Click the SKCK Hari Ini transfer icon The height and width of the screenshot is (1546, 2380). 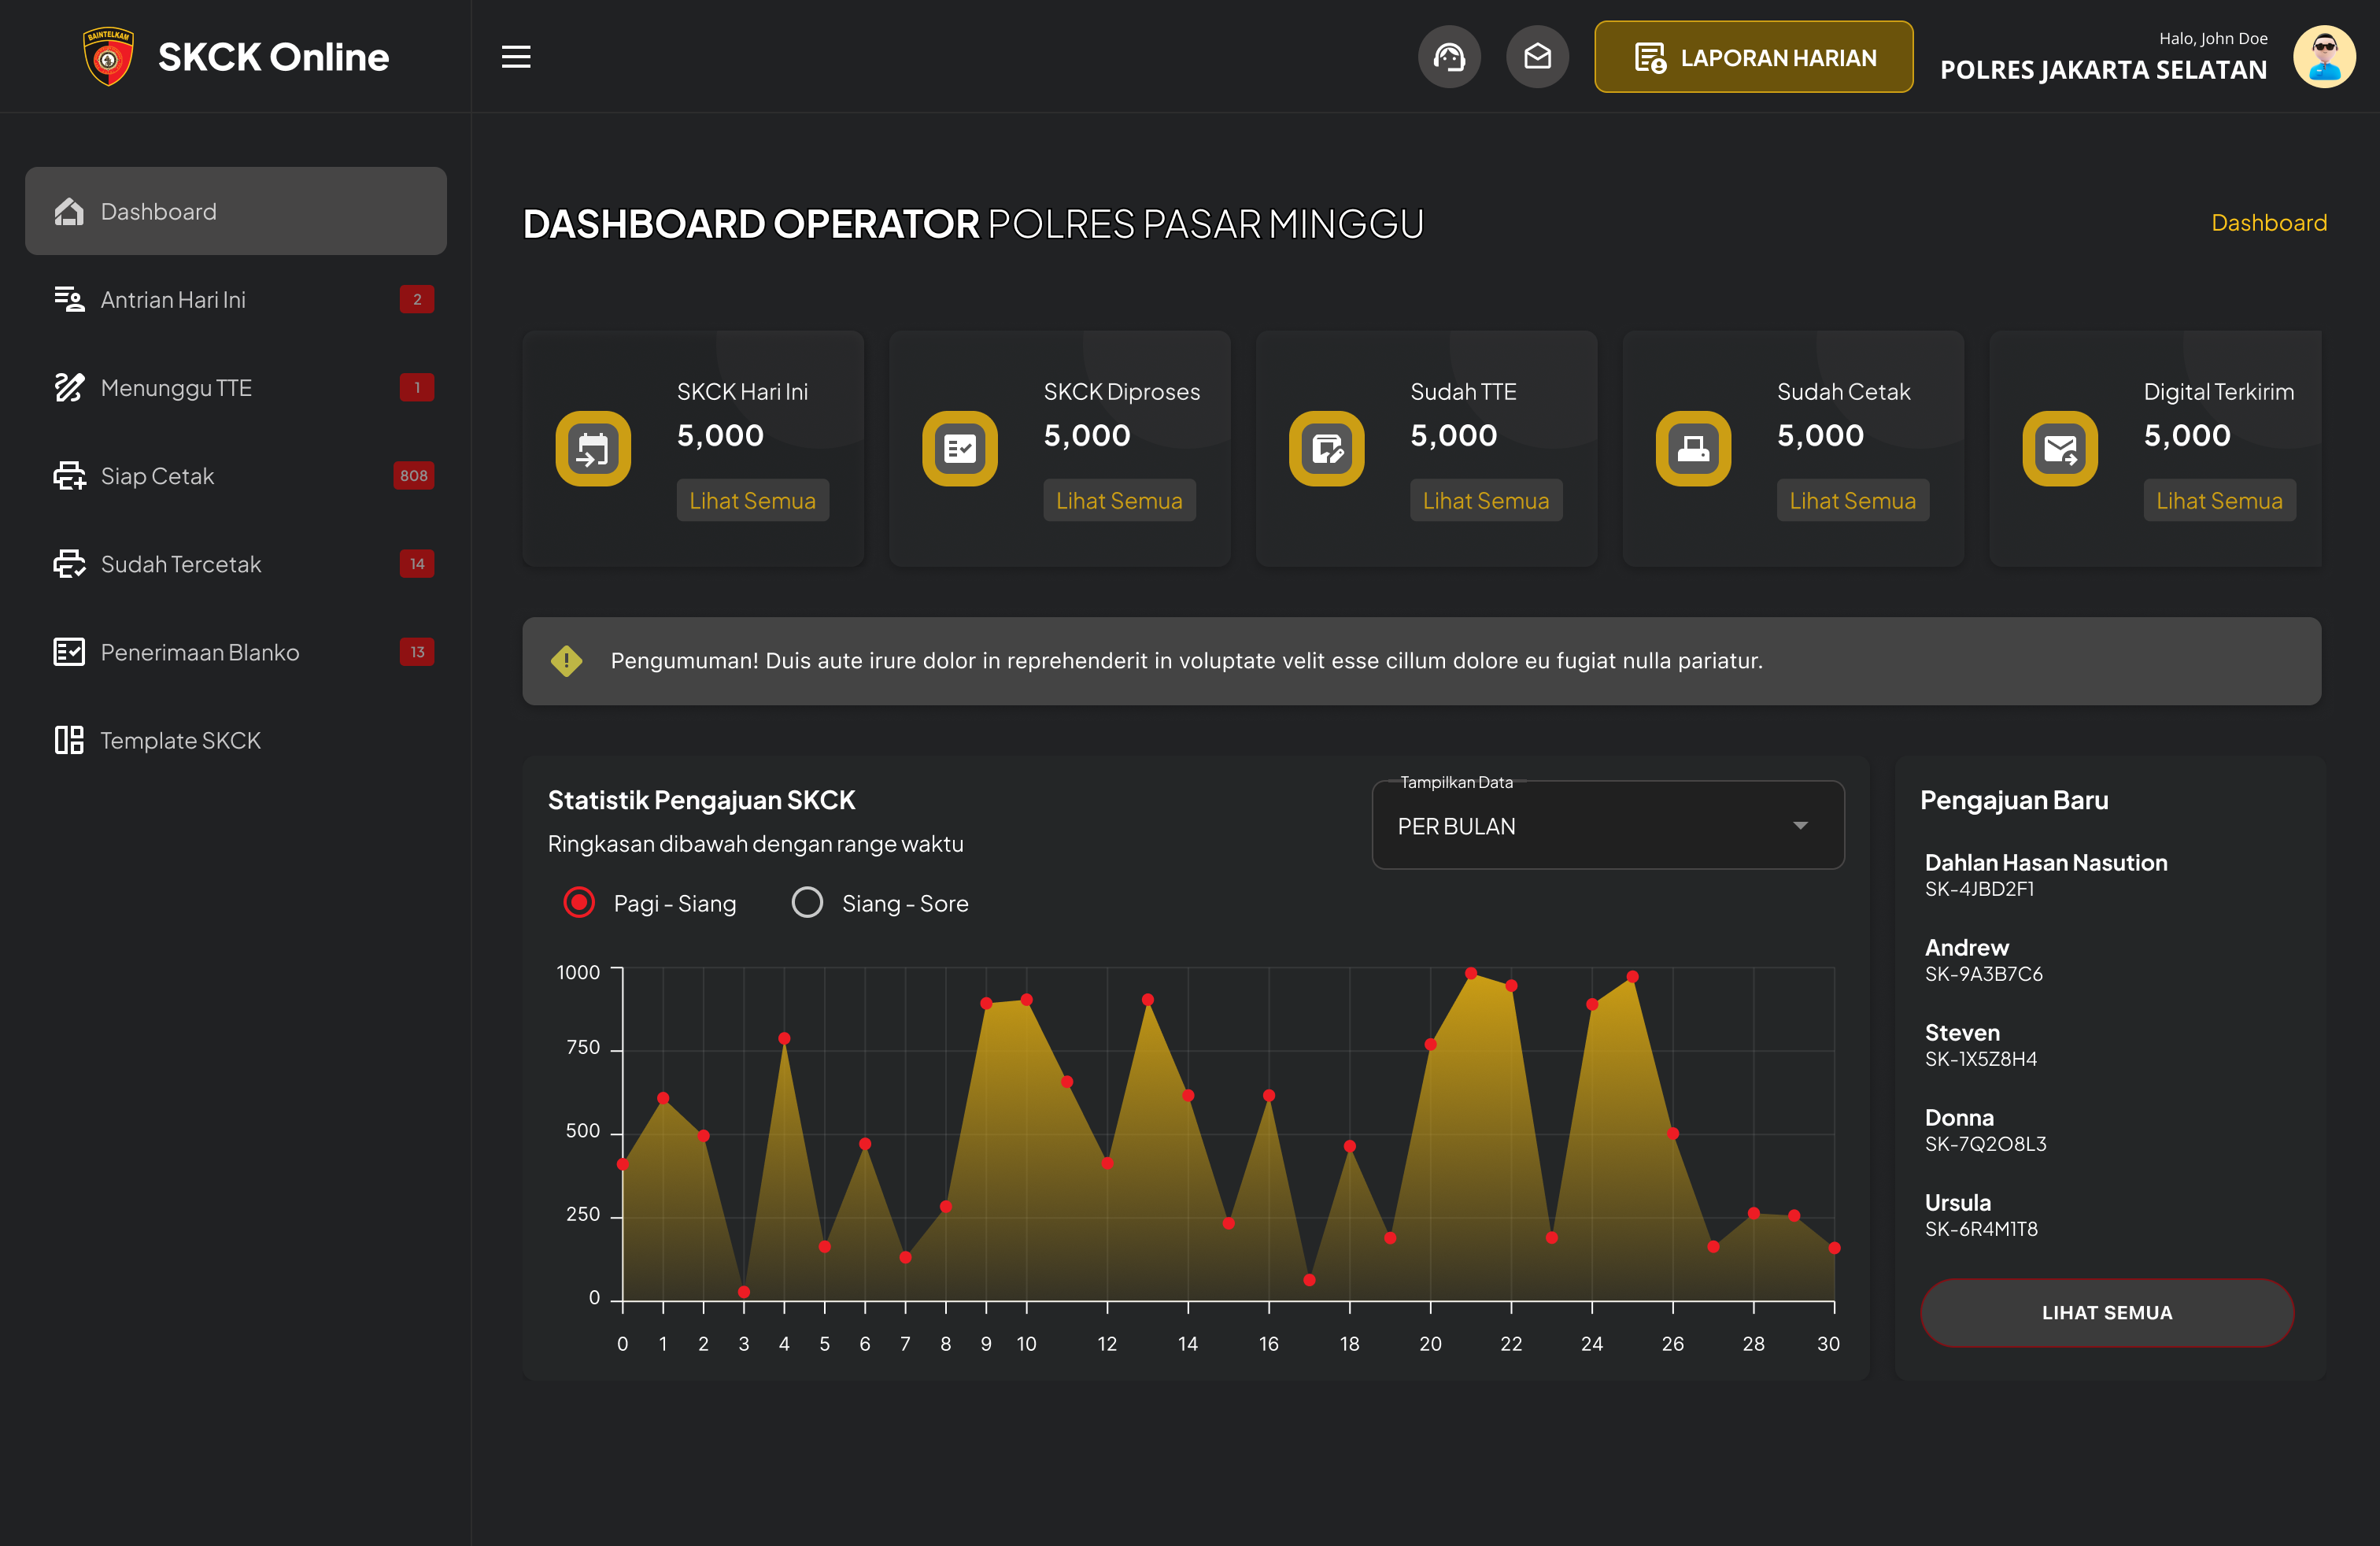pyautogui.click(x=593, y=448)
